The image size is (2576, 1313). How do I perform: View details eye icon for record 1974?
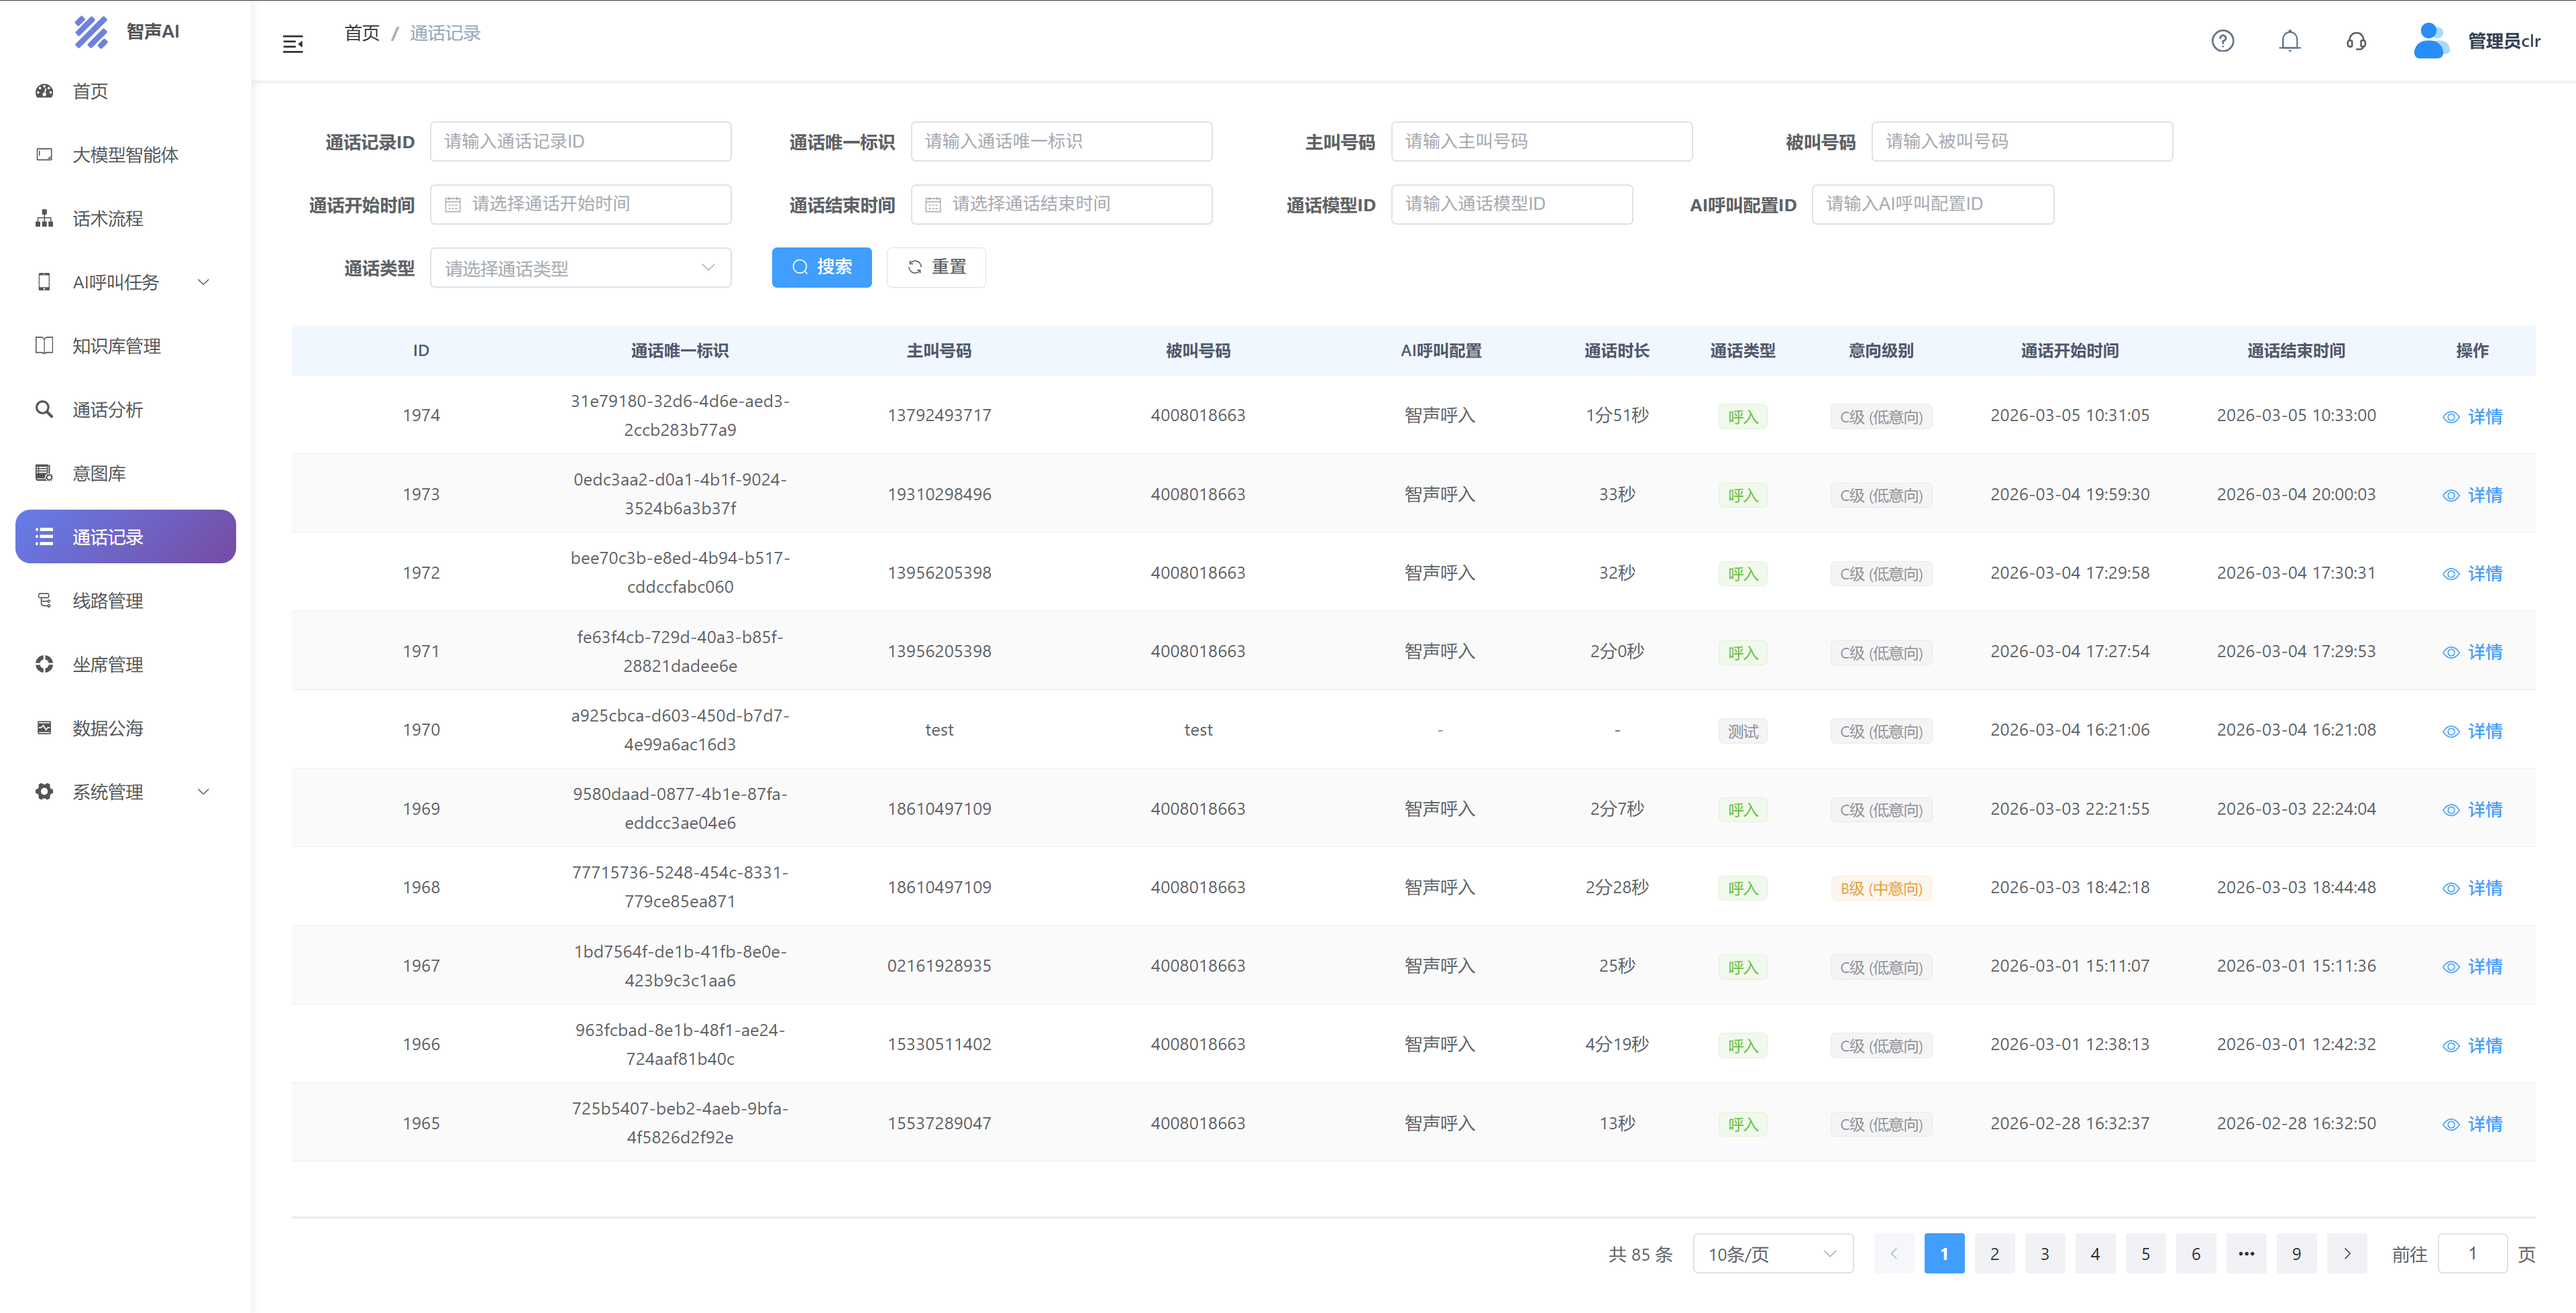point(2451,418)
